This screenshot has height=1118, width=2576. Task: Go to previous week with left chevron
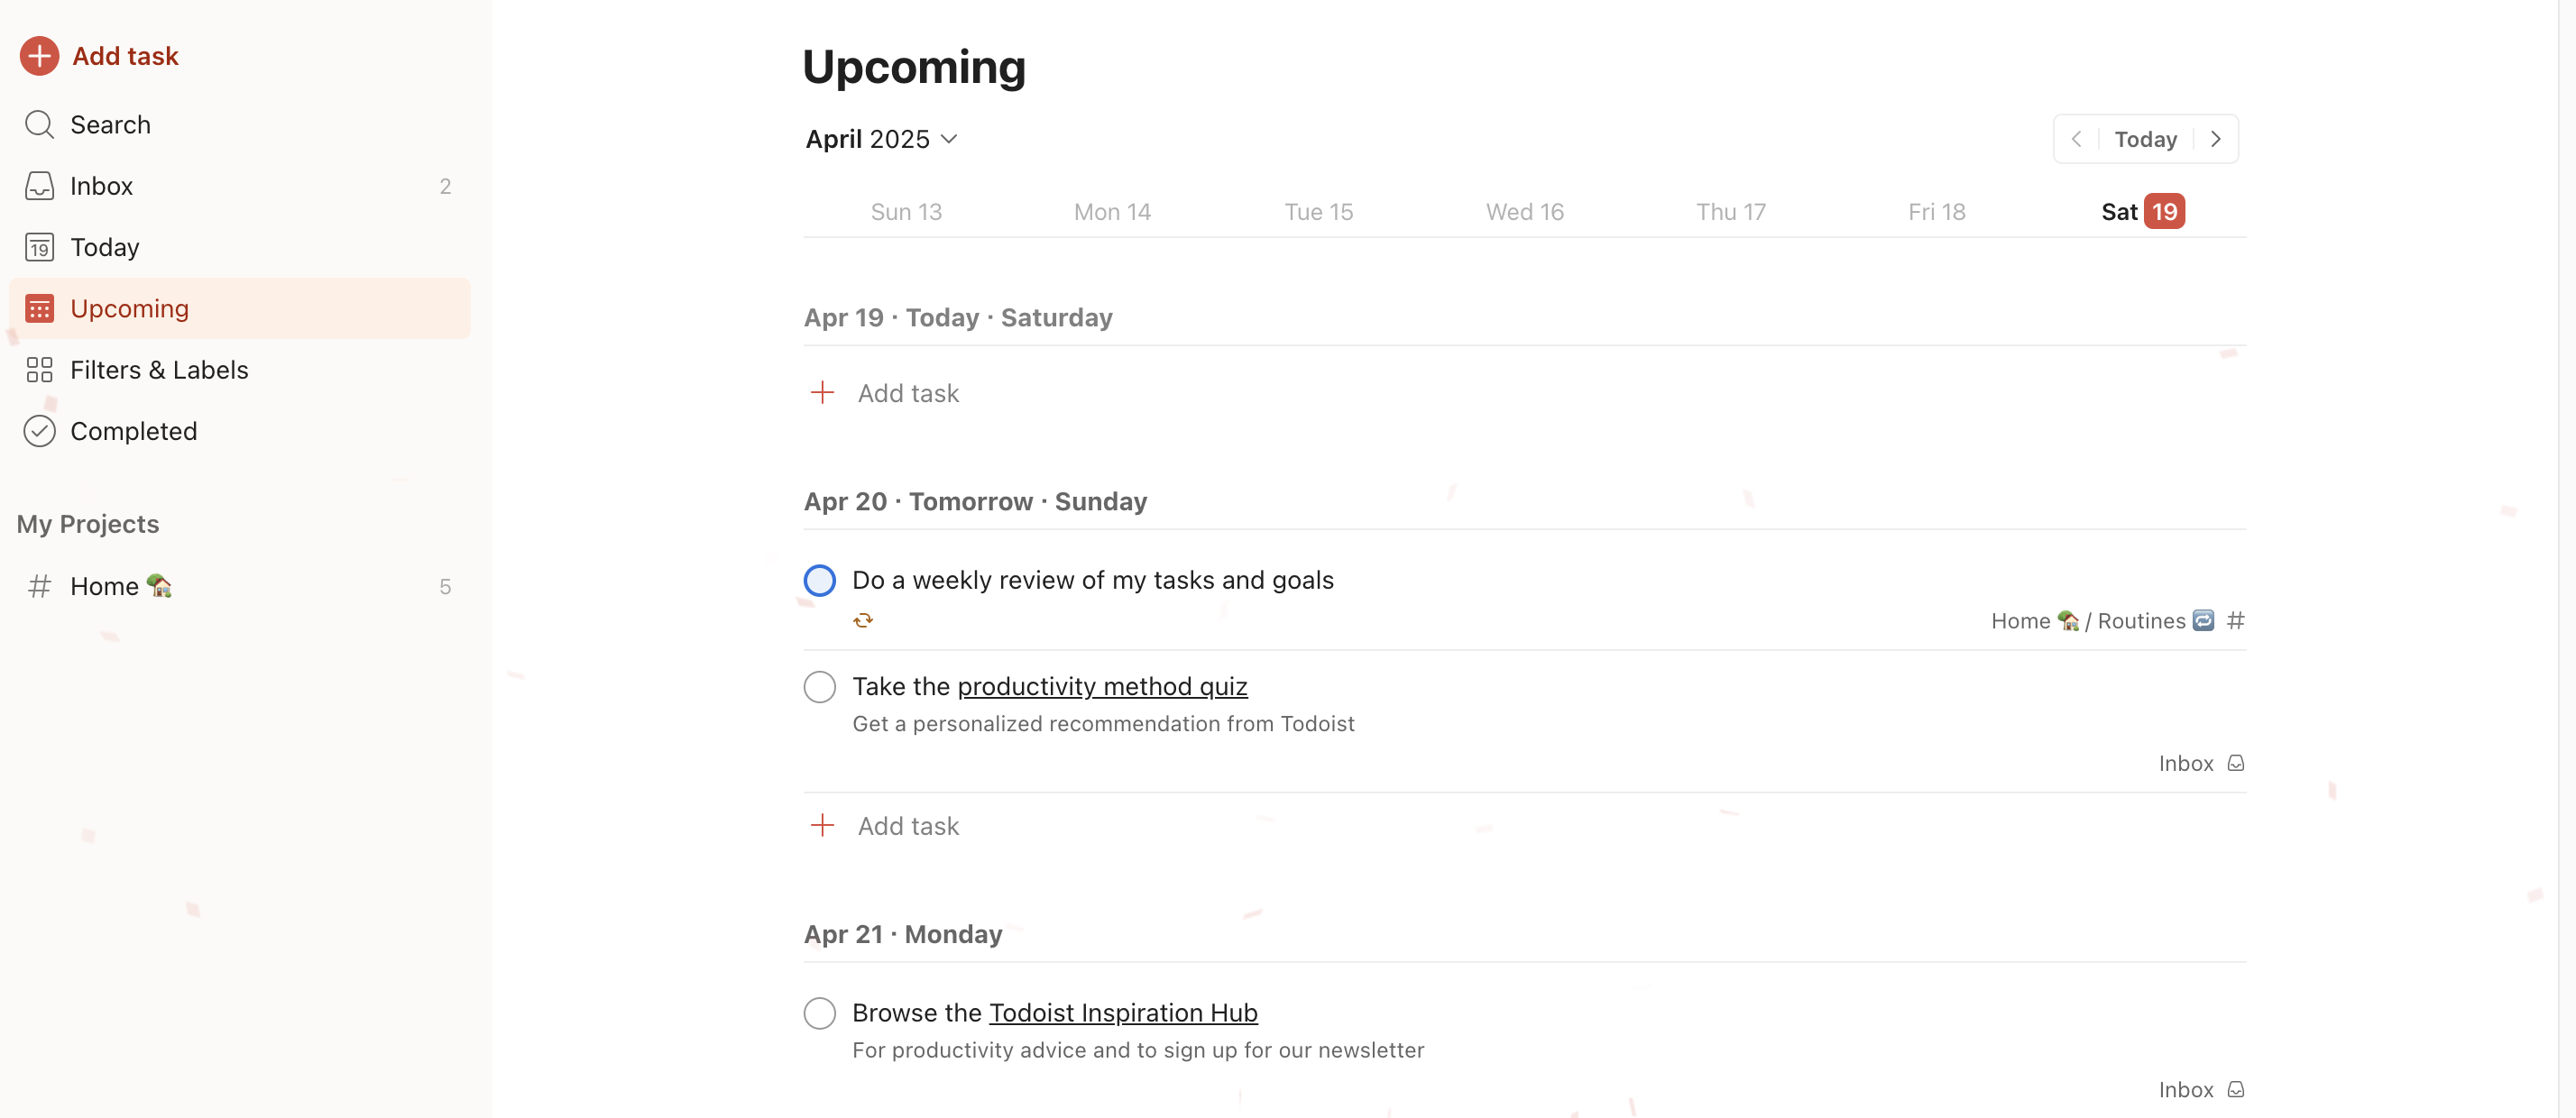click(2076, 139)
